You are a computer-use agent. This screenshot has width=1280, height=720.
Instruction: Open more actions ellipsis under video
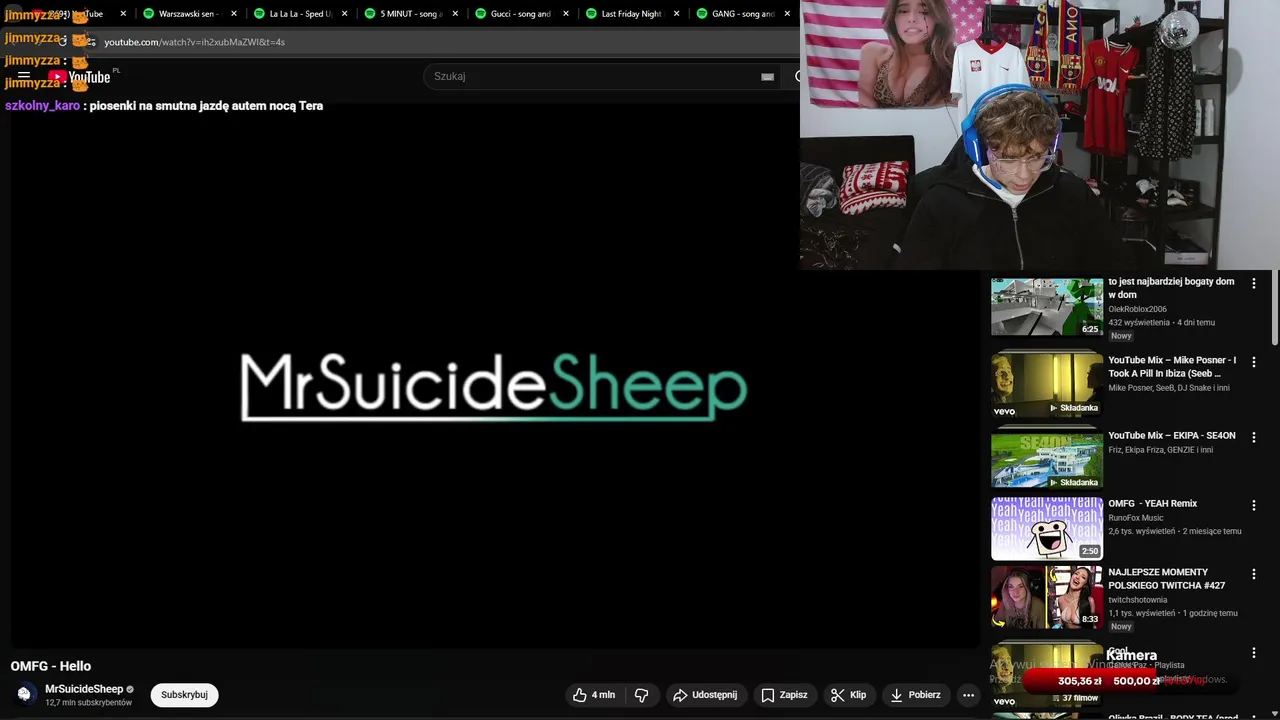click(968, 695)
